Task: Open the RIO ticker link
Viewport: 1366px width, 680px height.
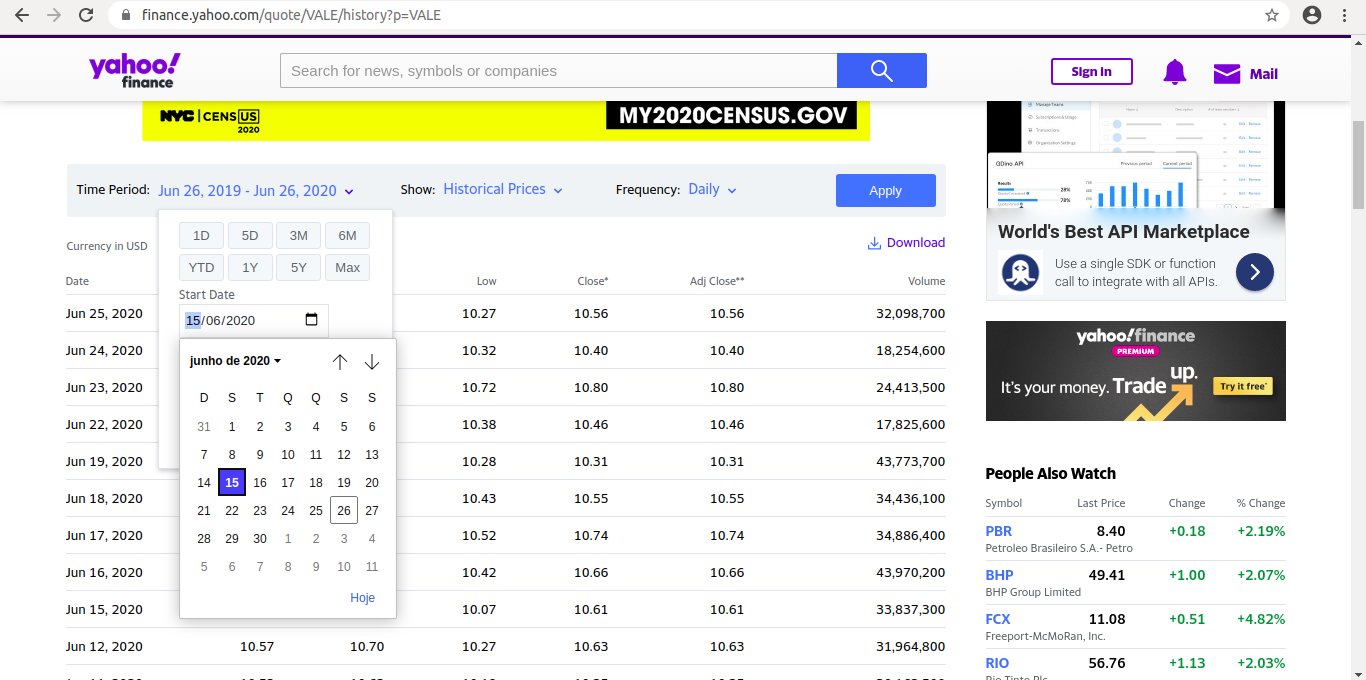Action: tap(997, 663)
